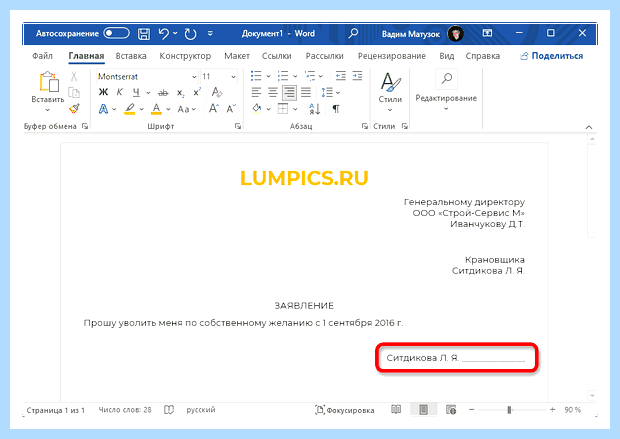This screenshot has height=439, width=620.
Task: Click the Line Spacing icon
Action: (327, 93)
